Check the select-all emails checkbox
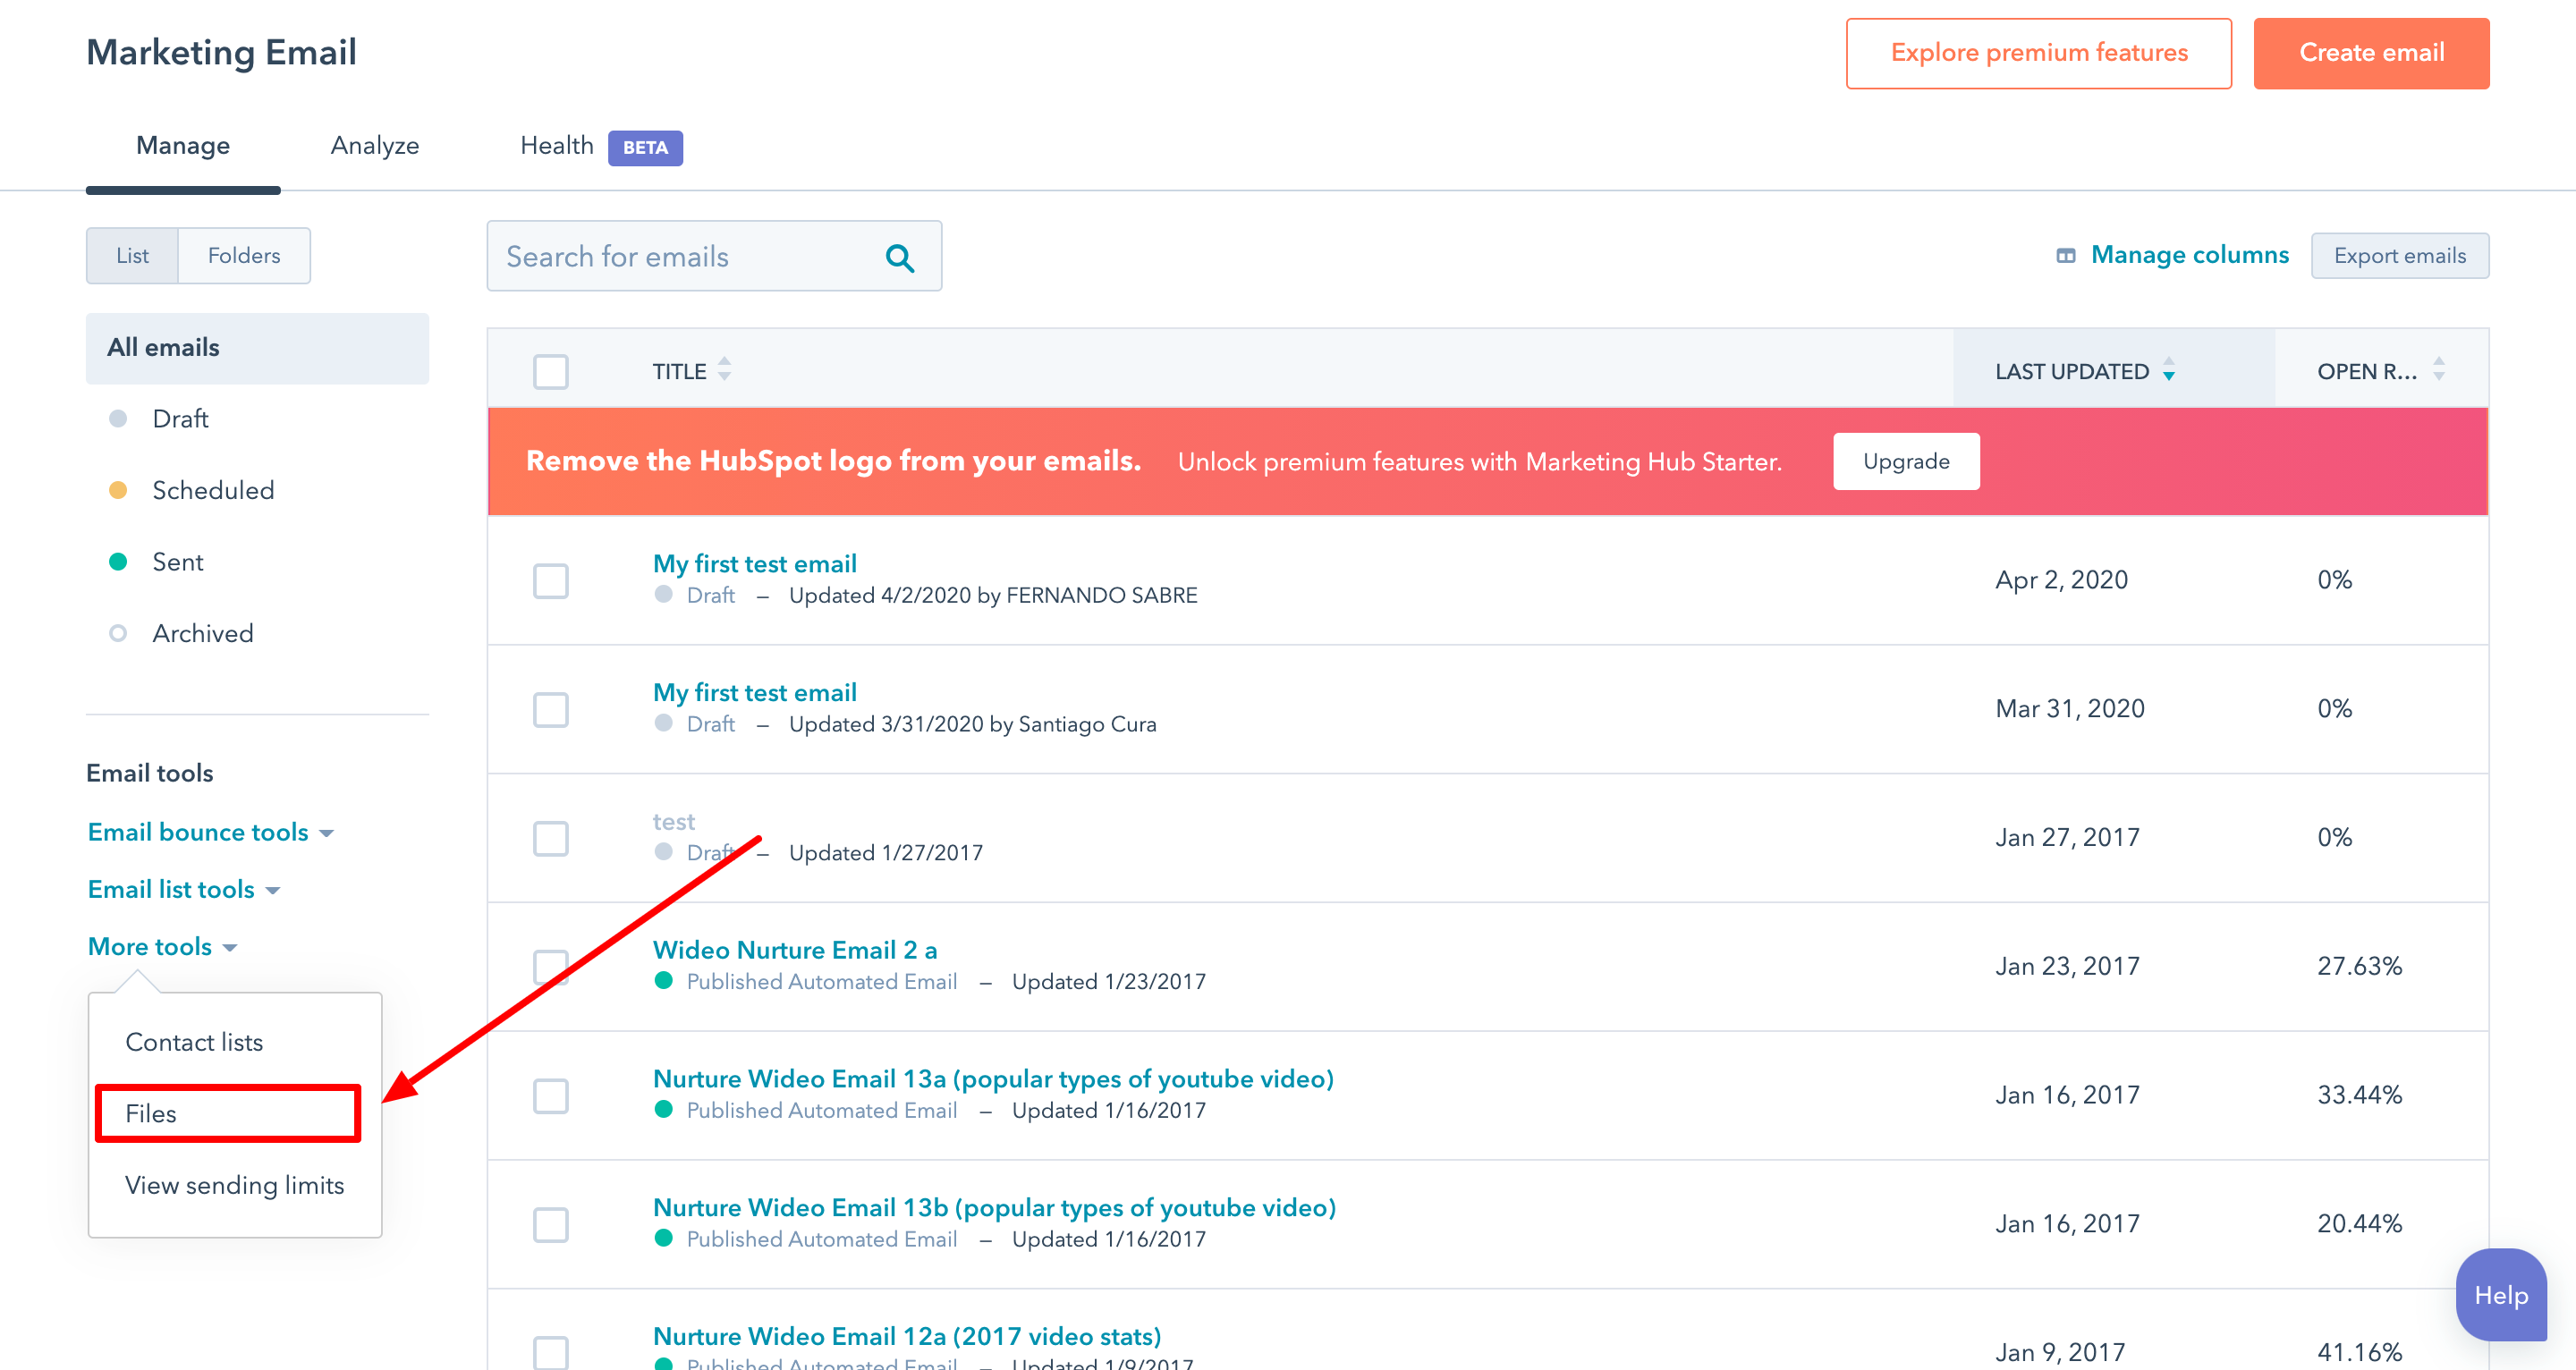2576x1370 pixels. 551,372
